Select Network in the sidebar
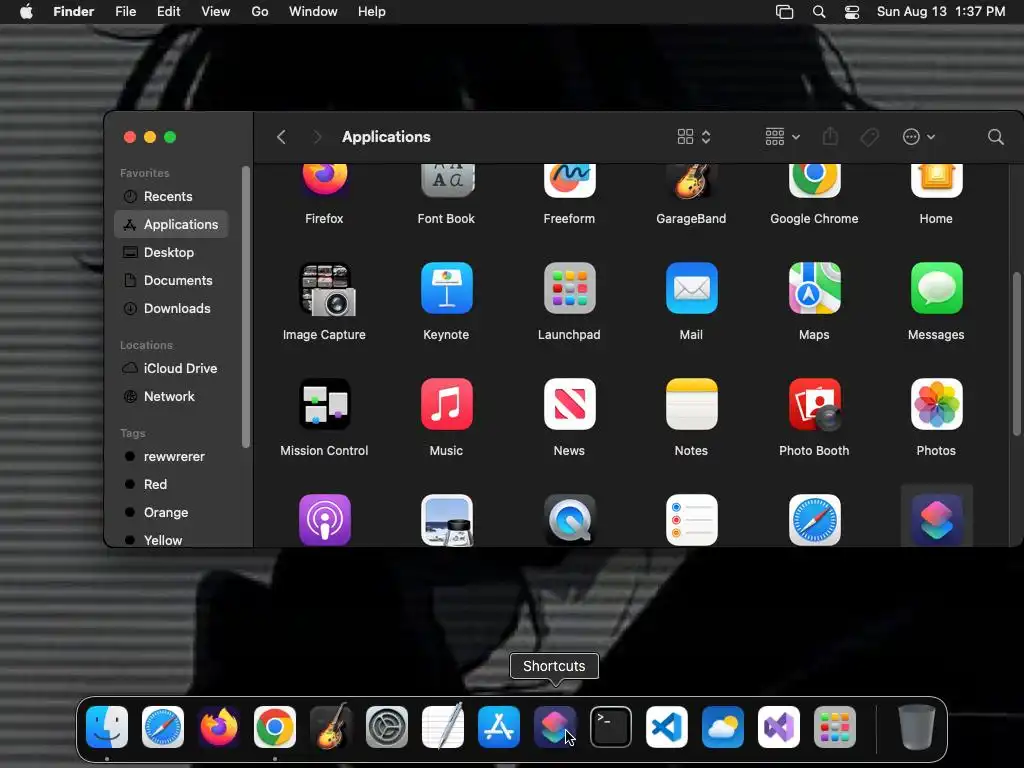1024x768 pixels. point(171,396)
